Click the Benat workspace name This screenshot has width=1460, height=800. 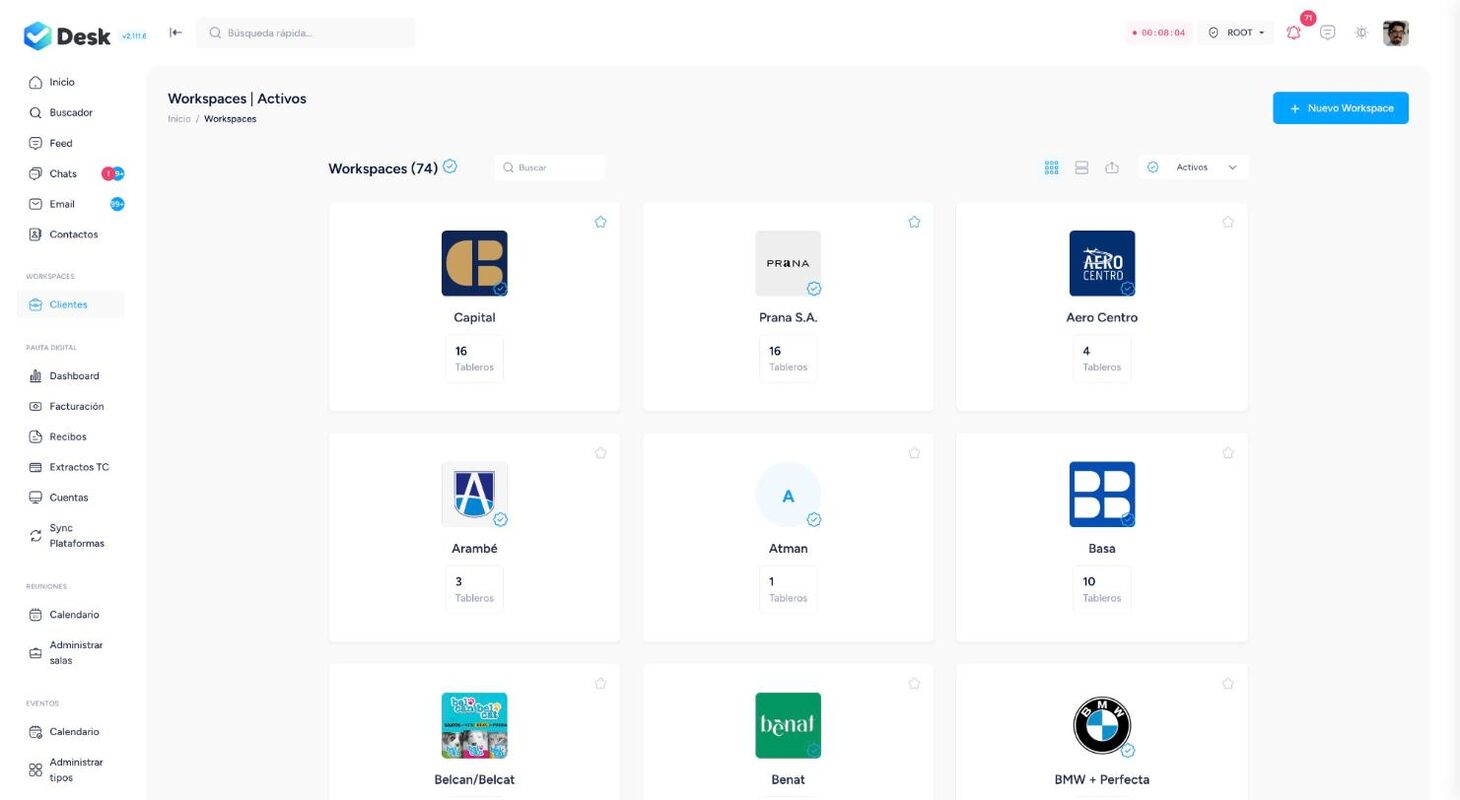[788, 779]
